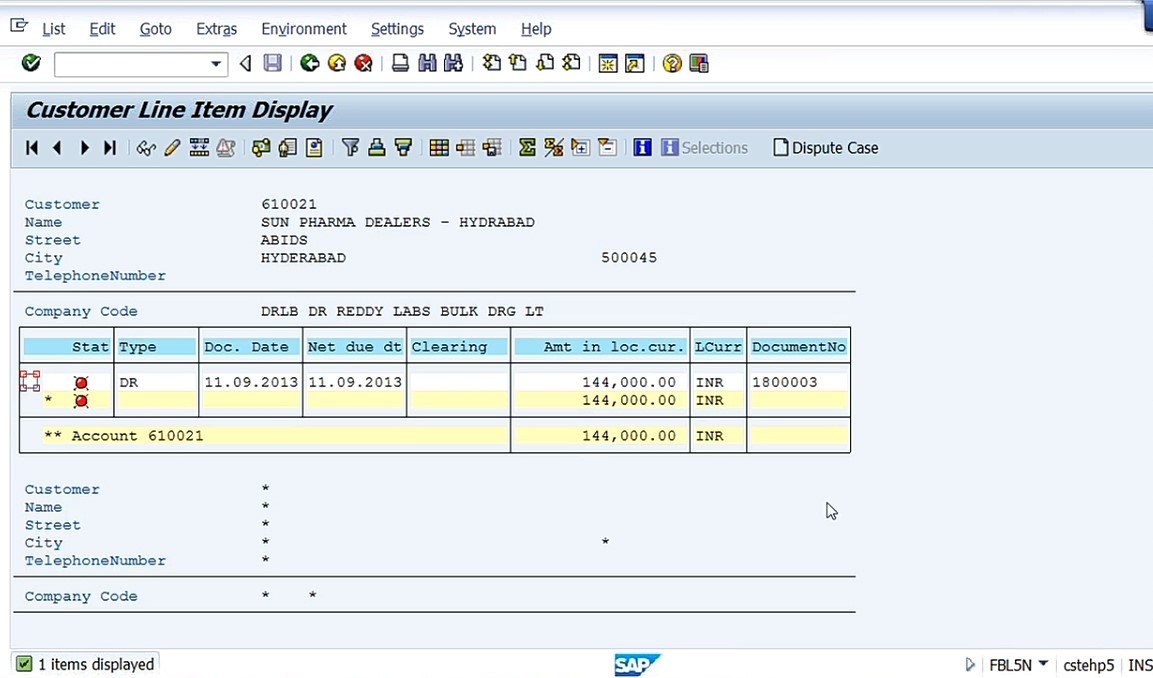Click the red status icon in DR row

pyautogui.click(x=81, y=382)
